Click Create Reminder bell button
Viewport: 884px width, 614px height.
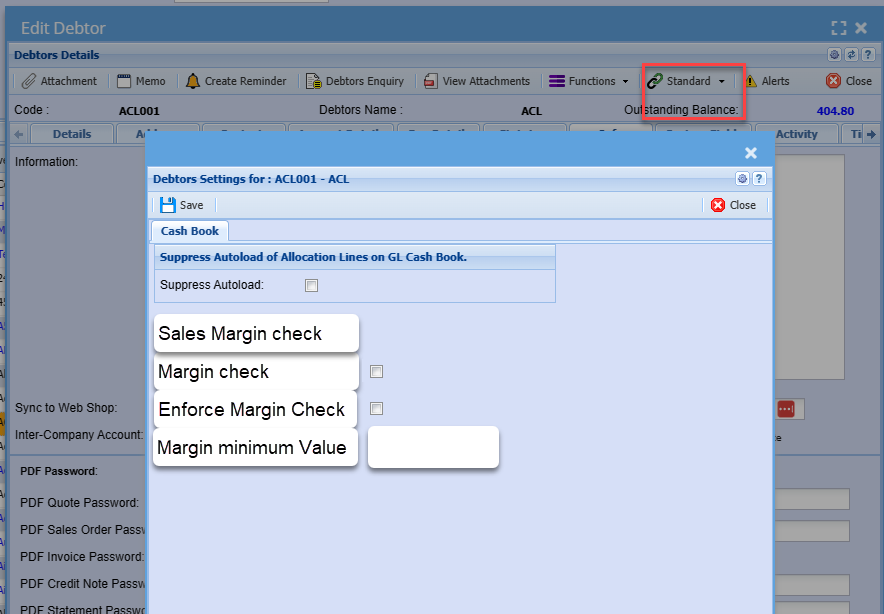pos(236,81)
